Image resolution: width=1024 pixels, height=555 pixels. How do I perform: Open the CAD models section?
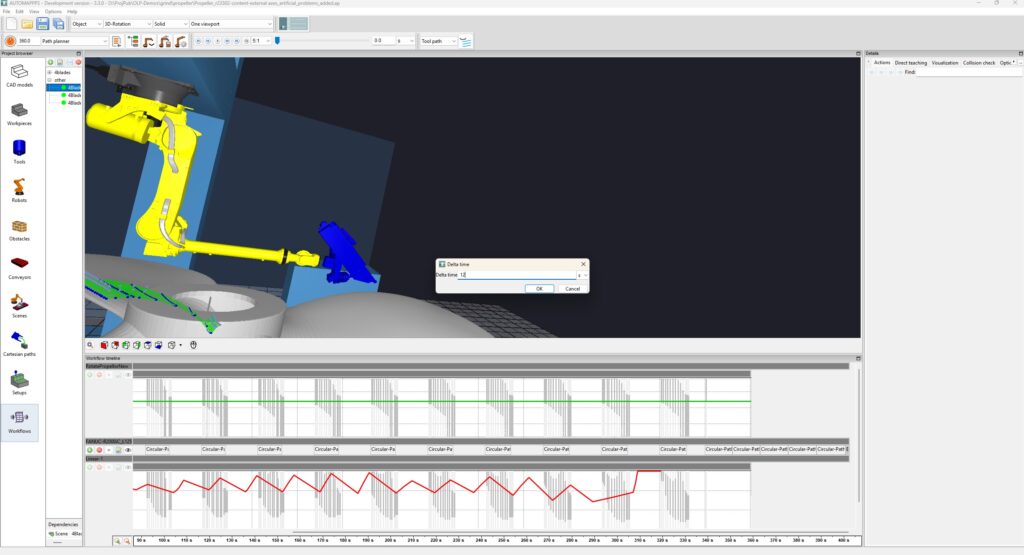20,76
